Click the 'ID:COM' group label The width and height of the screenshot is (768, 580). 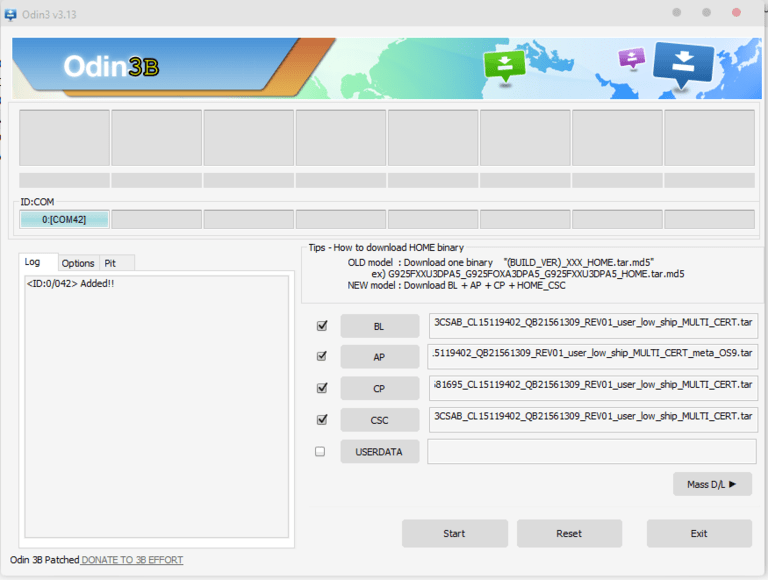click(x=37, y=202)
